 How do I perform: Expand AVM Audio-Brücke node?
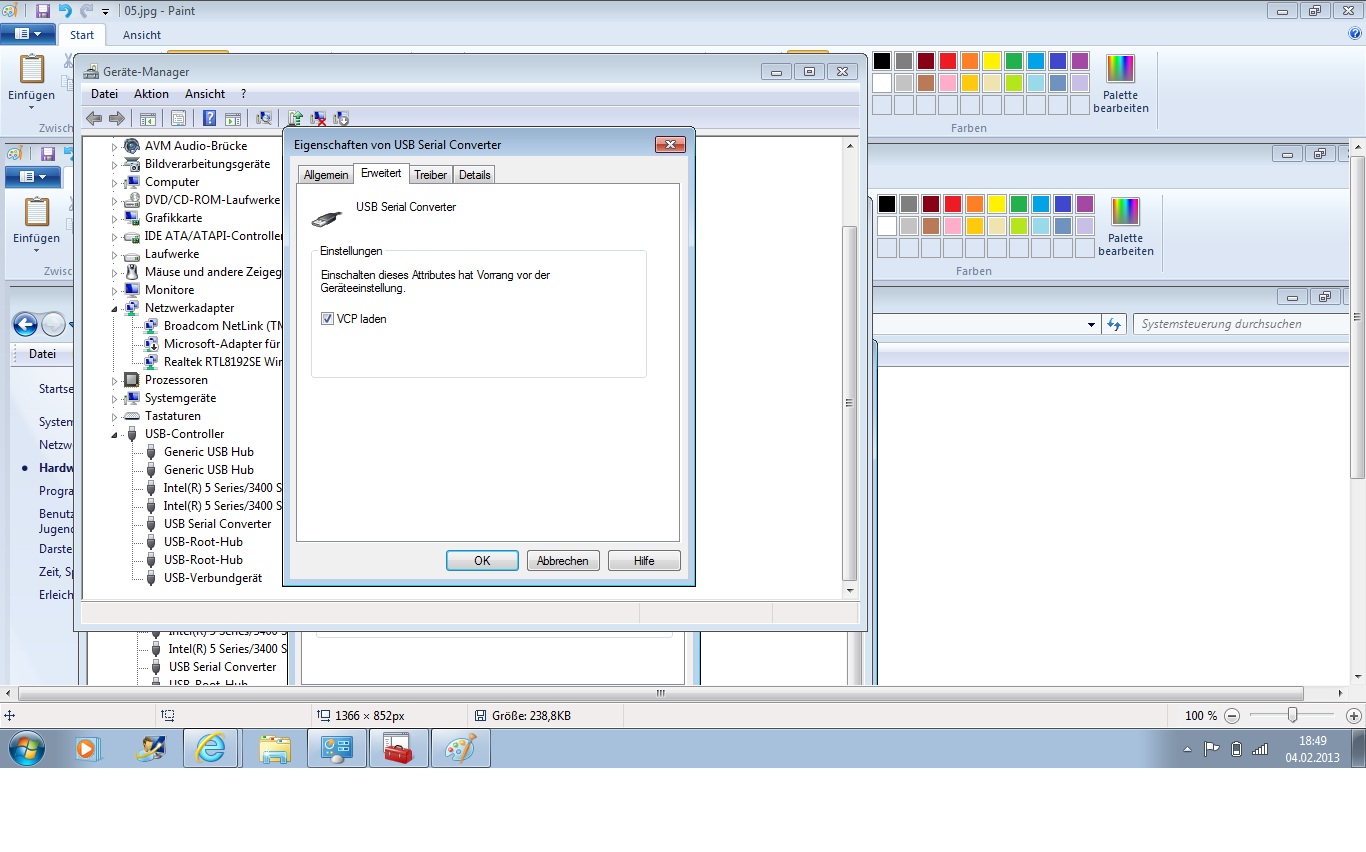(x=114, y=146)
